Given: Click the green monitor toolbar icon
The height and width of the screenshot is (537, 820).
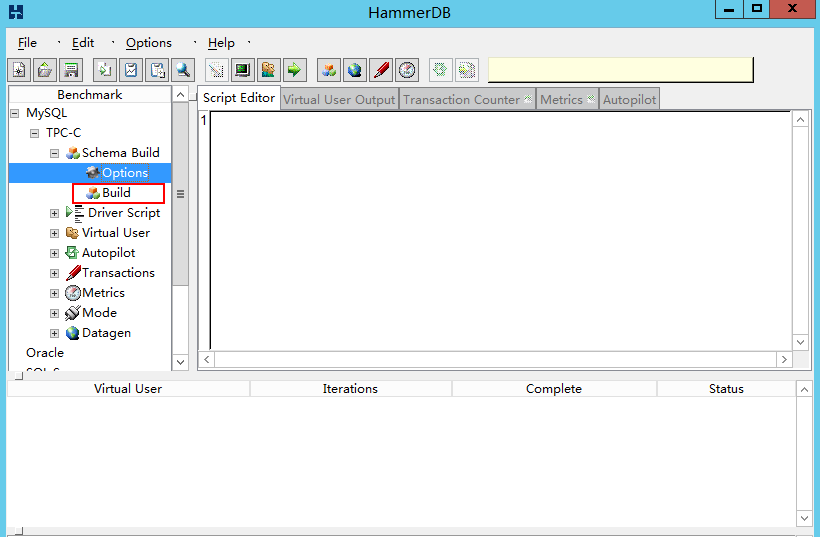Looking at the screenshot, I should tap(242, 70).
